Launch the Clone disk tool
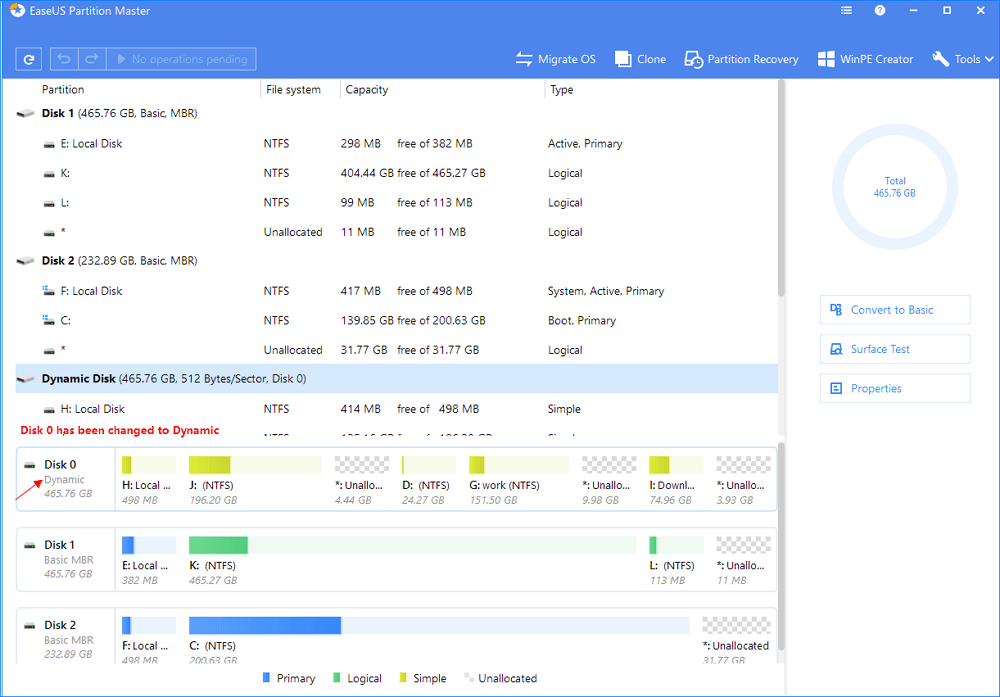 [640, 59]
